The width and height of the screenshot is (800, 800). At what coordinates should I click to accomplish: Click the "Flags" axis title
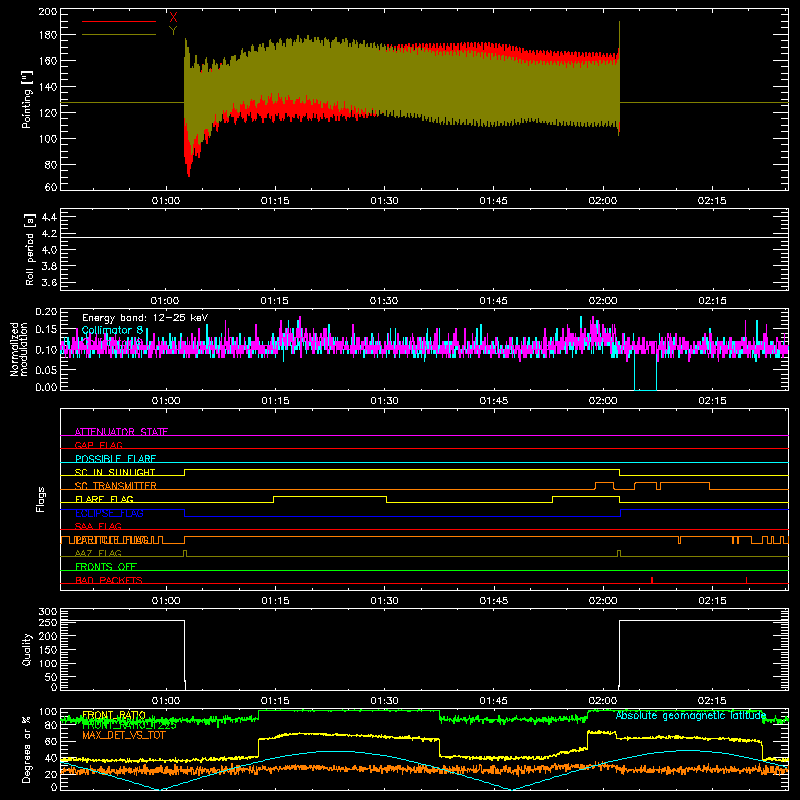41,499
